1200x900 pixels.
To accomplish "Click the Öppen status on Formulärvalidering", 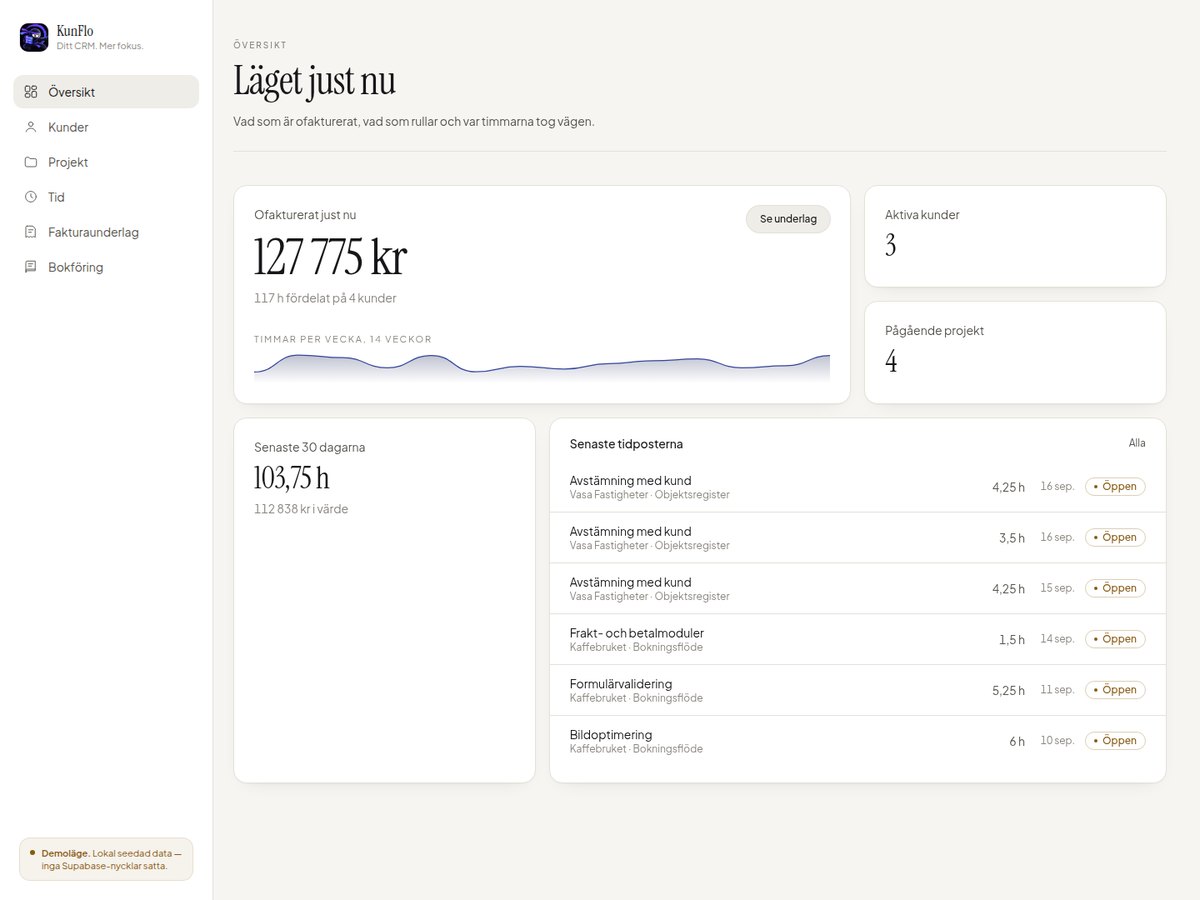I will 1115,690.
